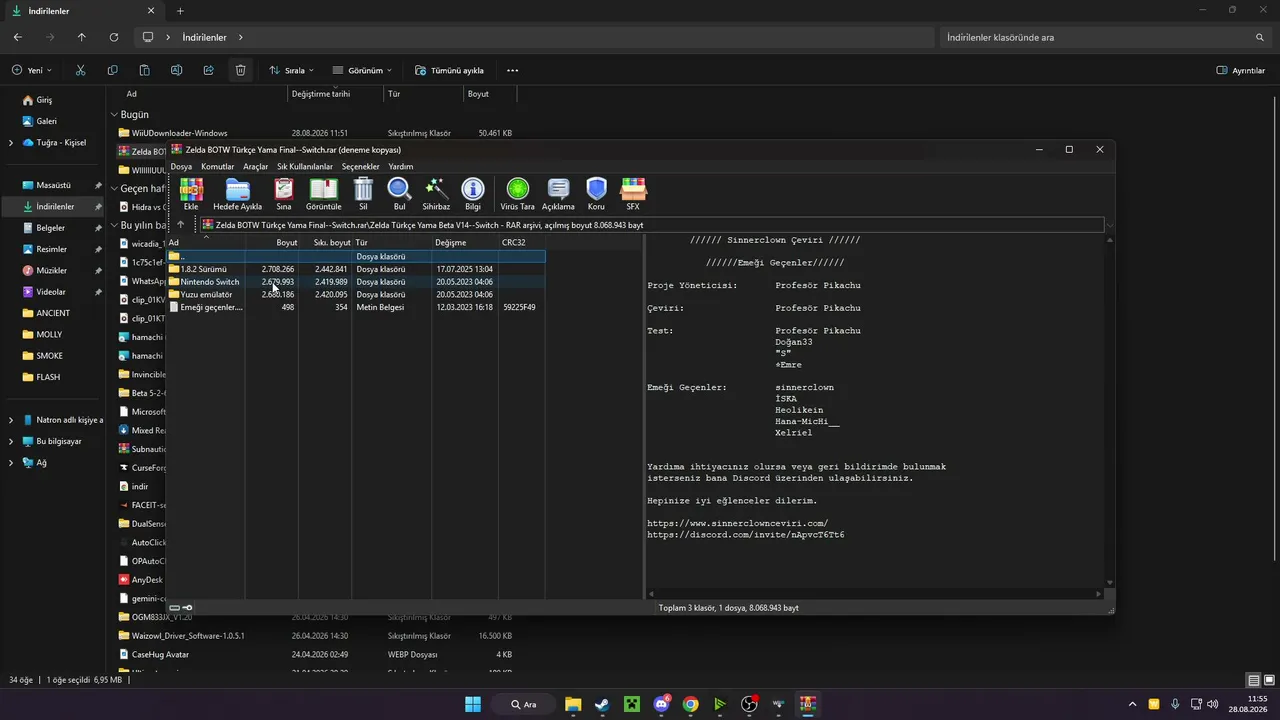This screenshot has height=720, width=1280.
Task: Click the comment pane vertical scrollbar
Action: [x=1109, y=411]
